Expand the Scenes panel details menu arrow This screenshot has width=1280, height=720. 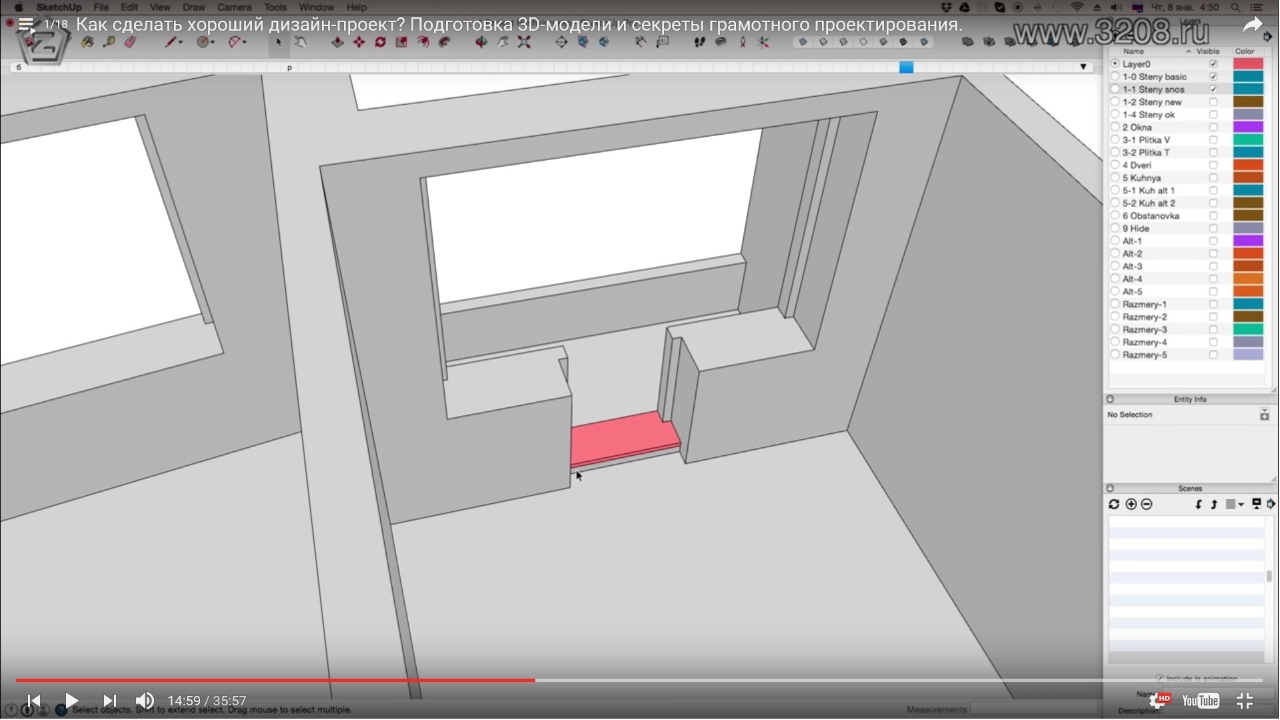(1271, 504)
